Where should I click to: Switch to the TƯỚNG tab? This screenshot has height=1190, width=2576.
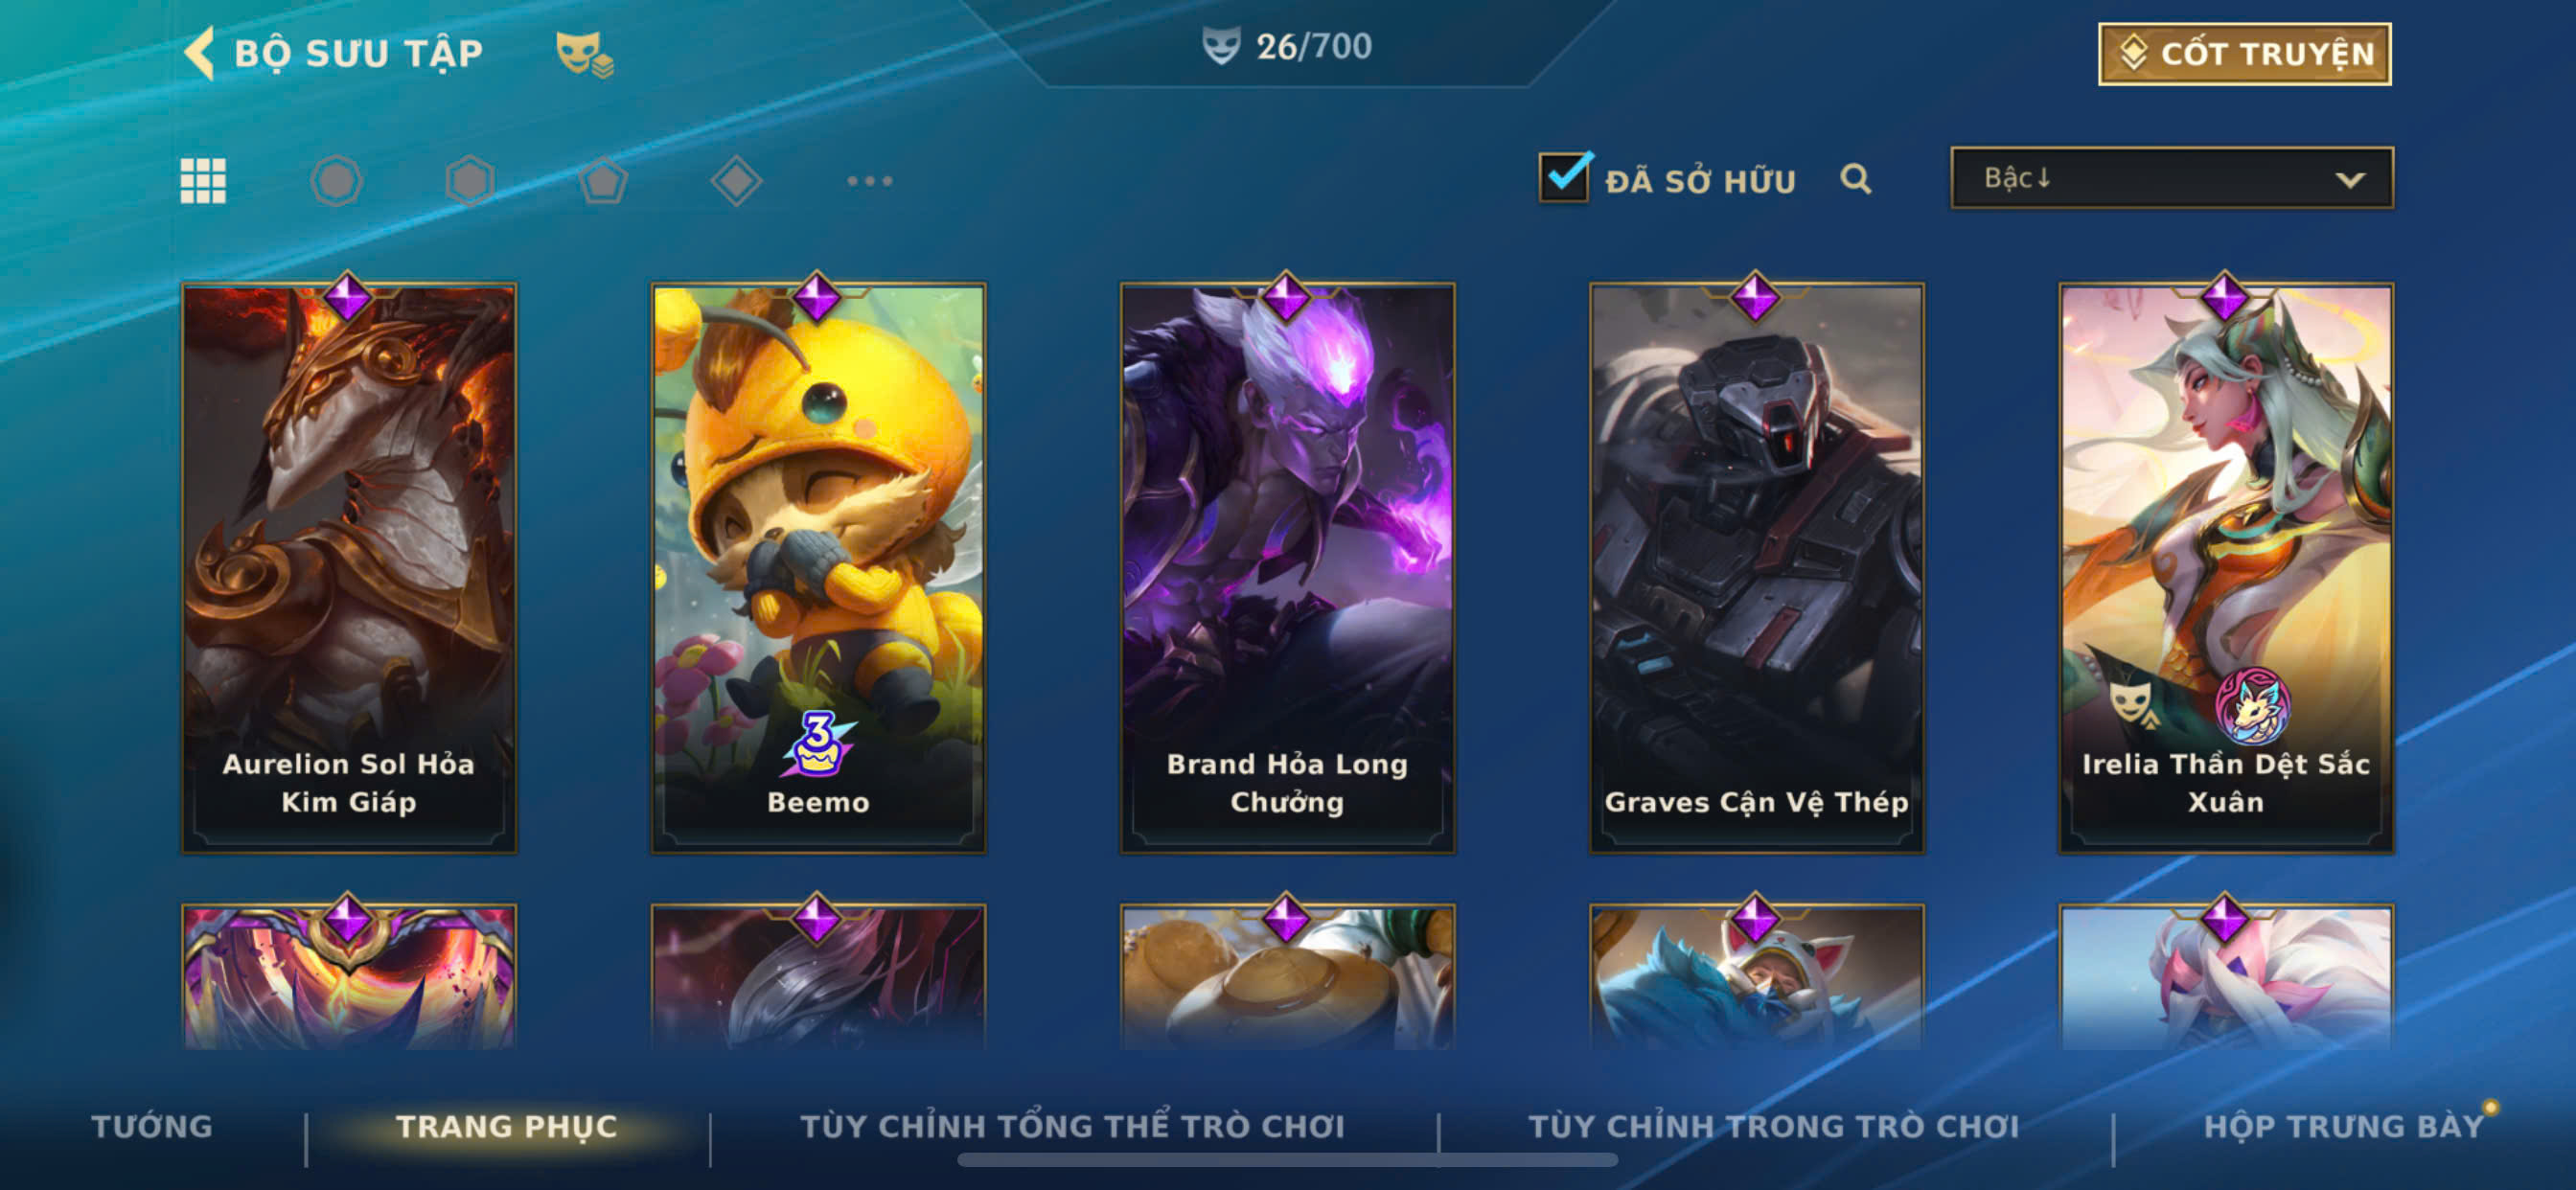click(x=152, y=1126)
